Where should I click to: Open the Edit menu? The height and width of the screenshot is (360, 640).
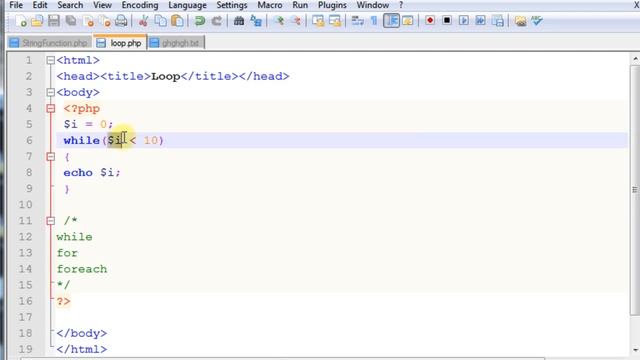(40, 5)
